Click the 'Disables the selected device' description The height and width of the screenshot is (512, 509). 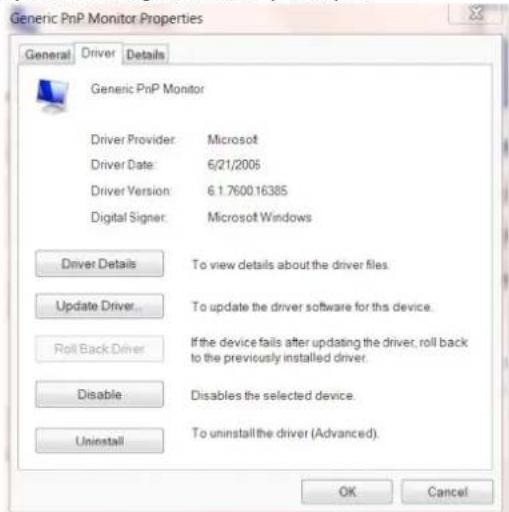click(x=273, y=396)
